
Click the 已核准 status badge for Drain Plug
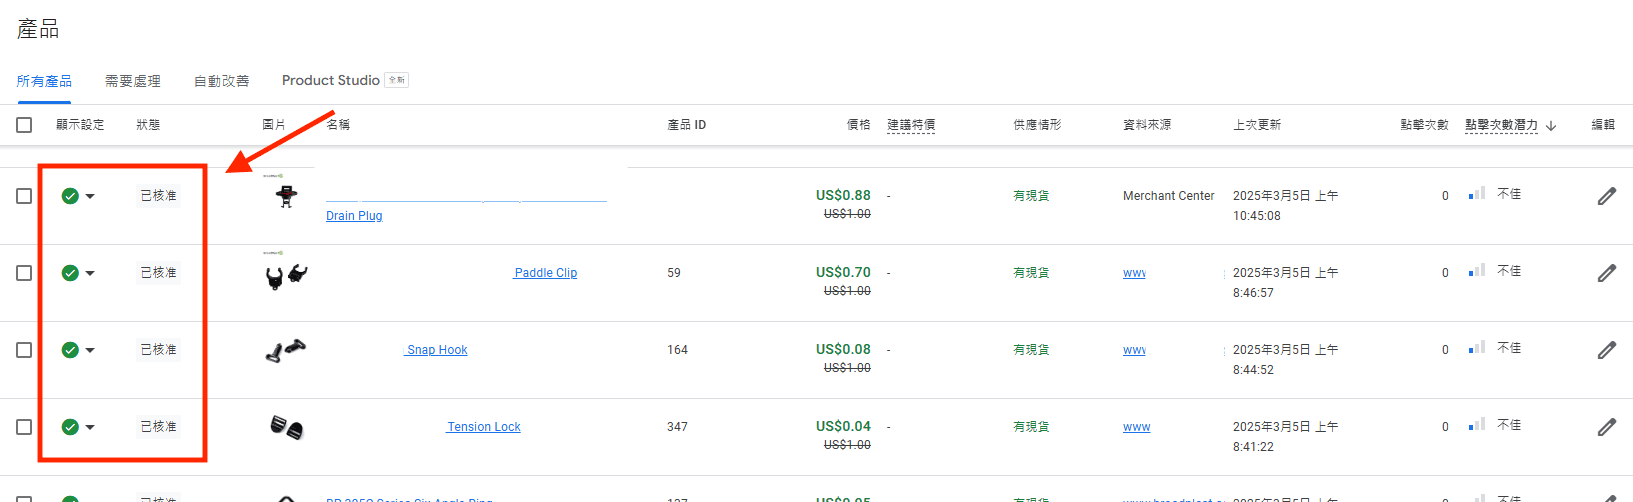point(158,196)
